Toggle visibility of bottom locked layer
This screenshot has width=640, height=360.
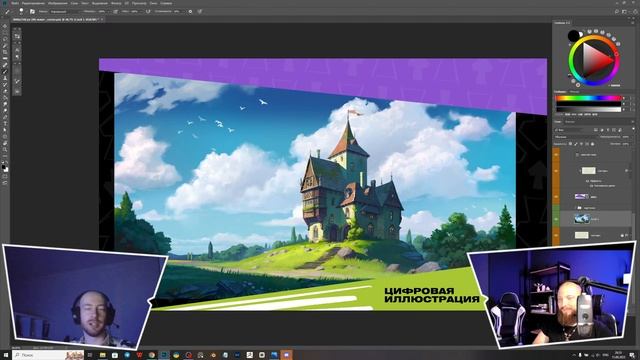(556, 235)
